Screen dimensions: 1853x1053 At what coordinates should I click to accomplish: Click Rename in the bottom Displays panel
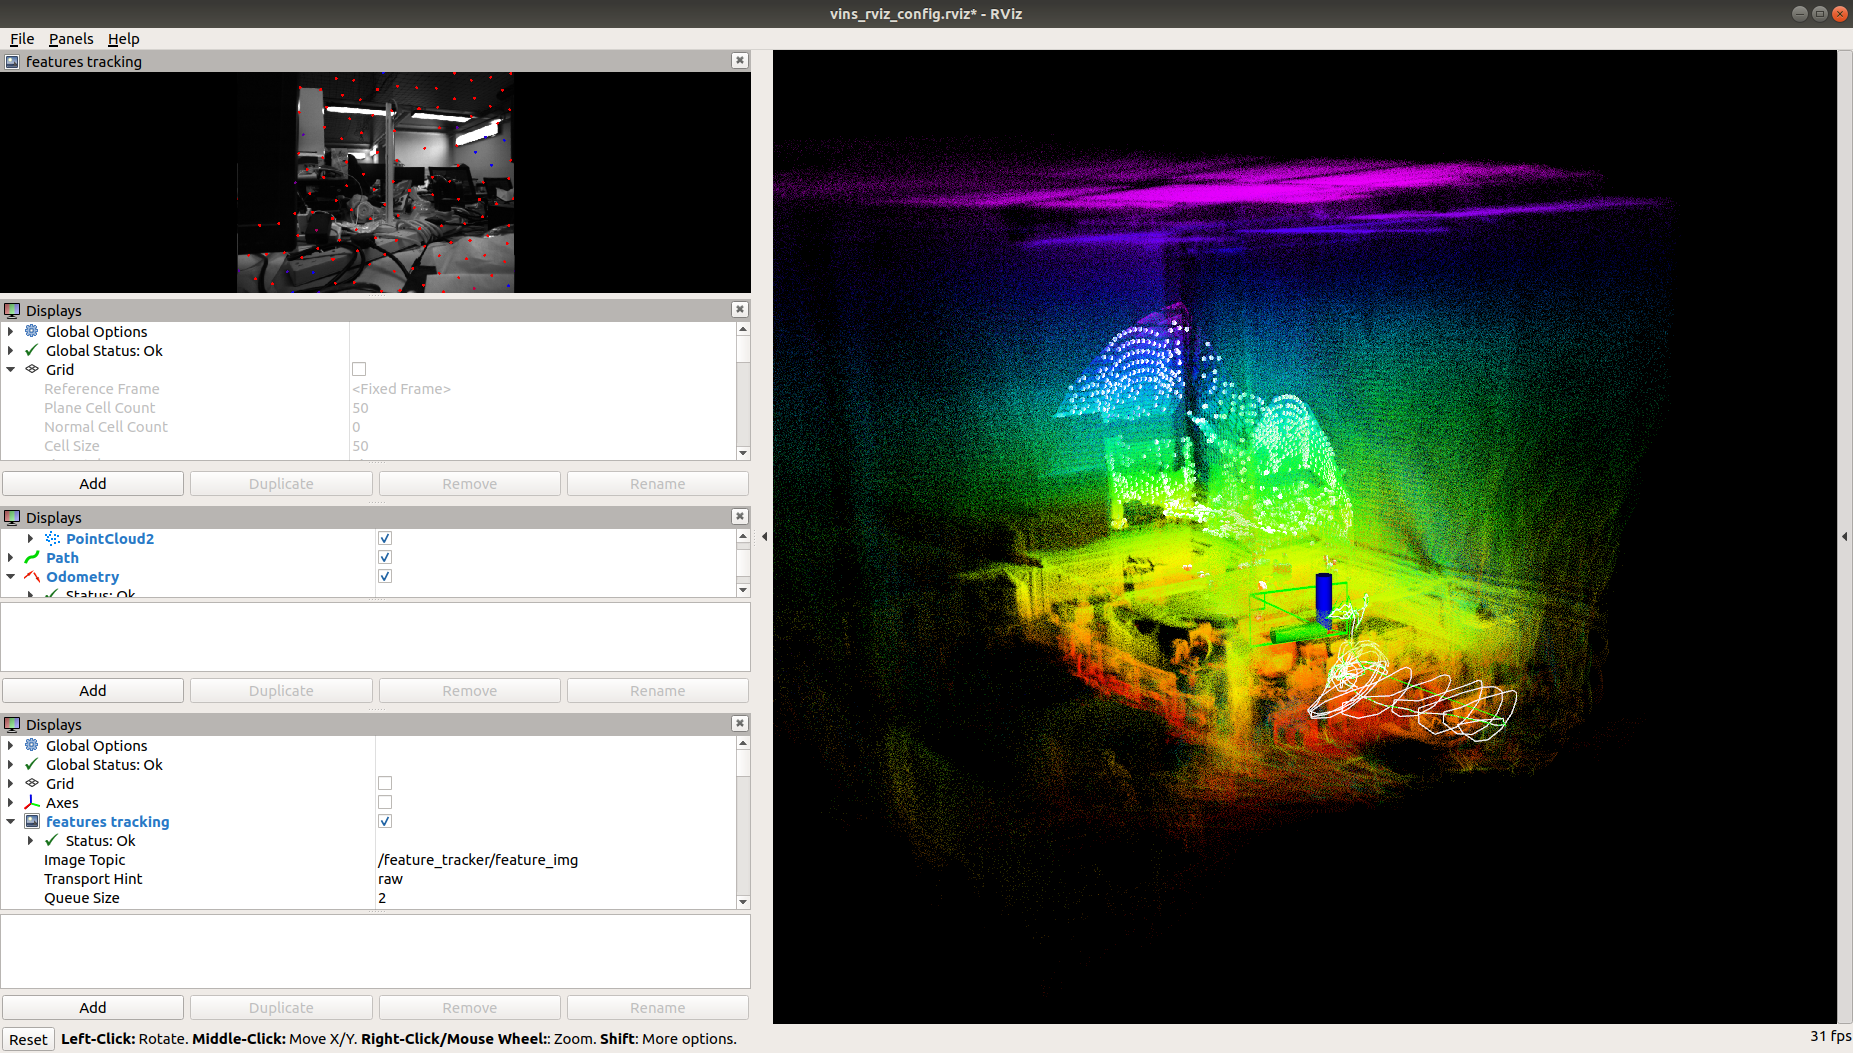(x=657, y=1007)
